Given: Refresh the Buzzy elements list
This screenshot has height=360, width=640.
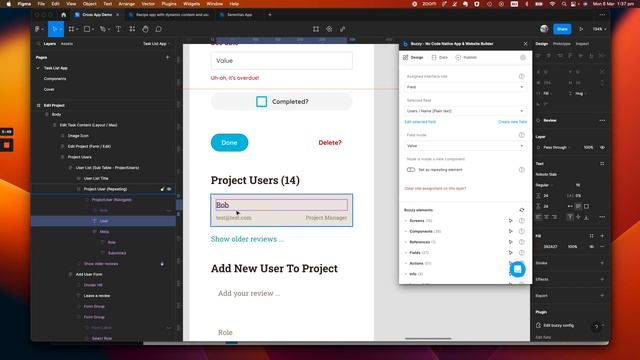Looking at the screenshot, I should tap(522, 210).
